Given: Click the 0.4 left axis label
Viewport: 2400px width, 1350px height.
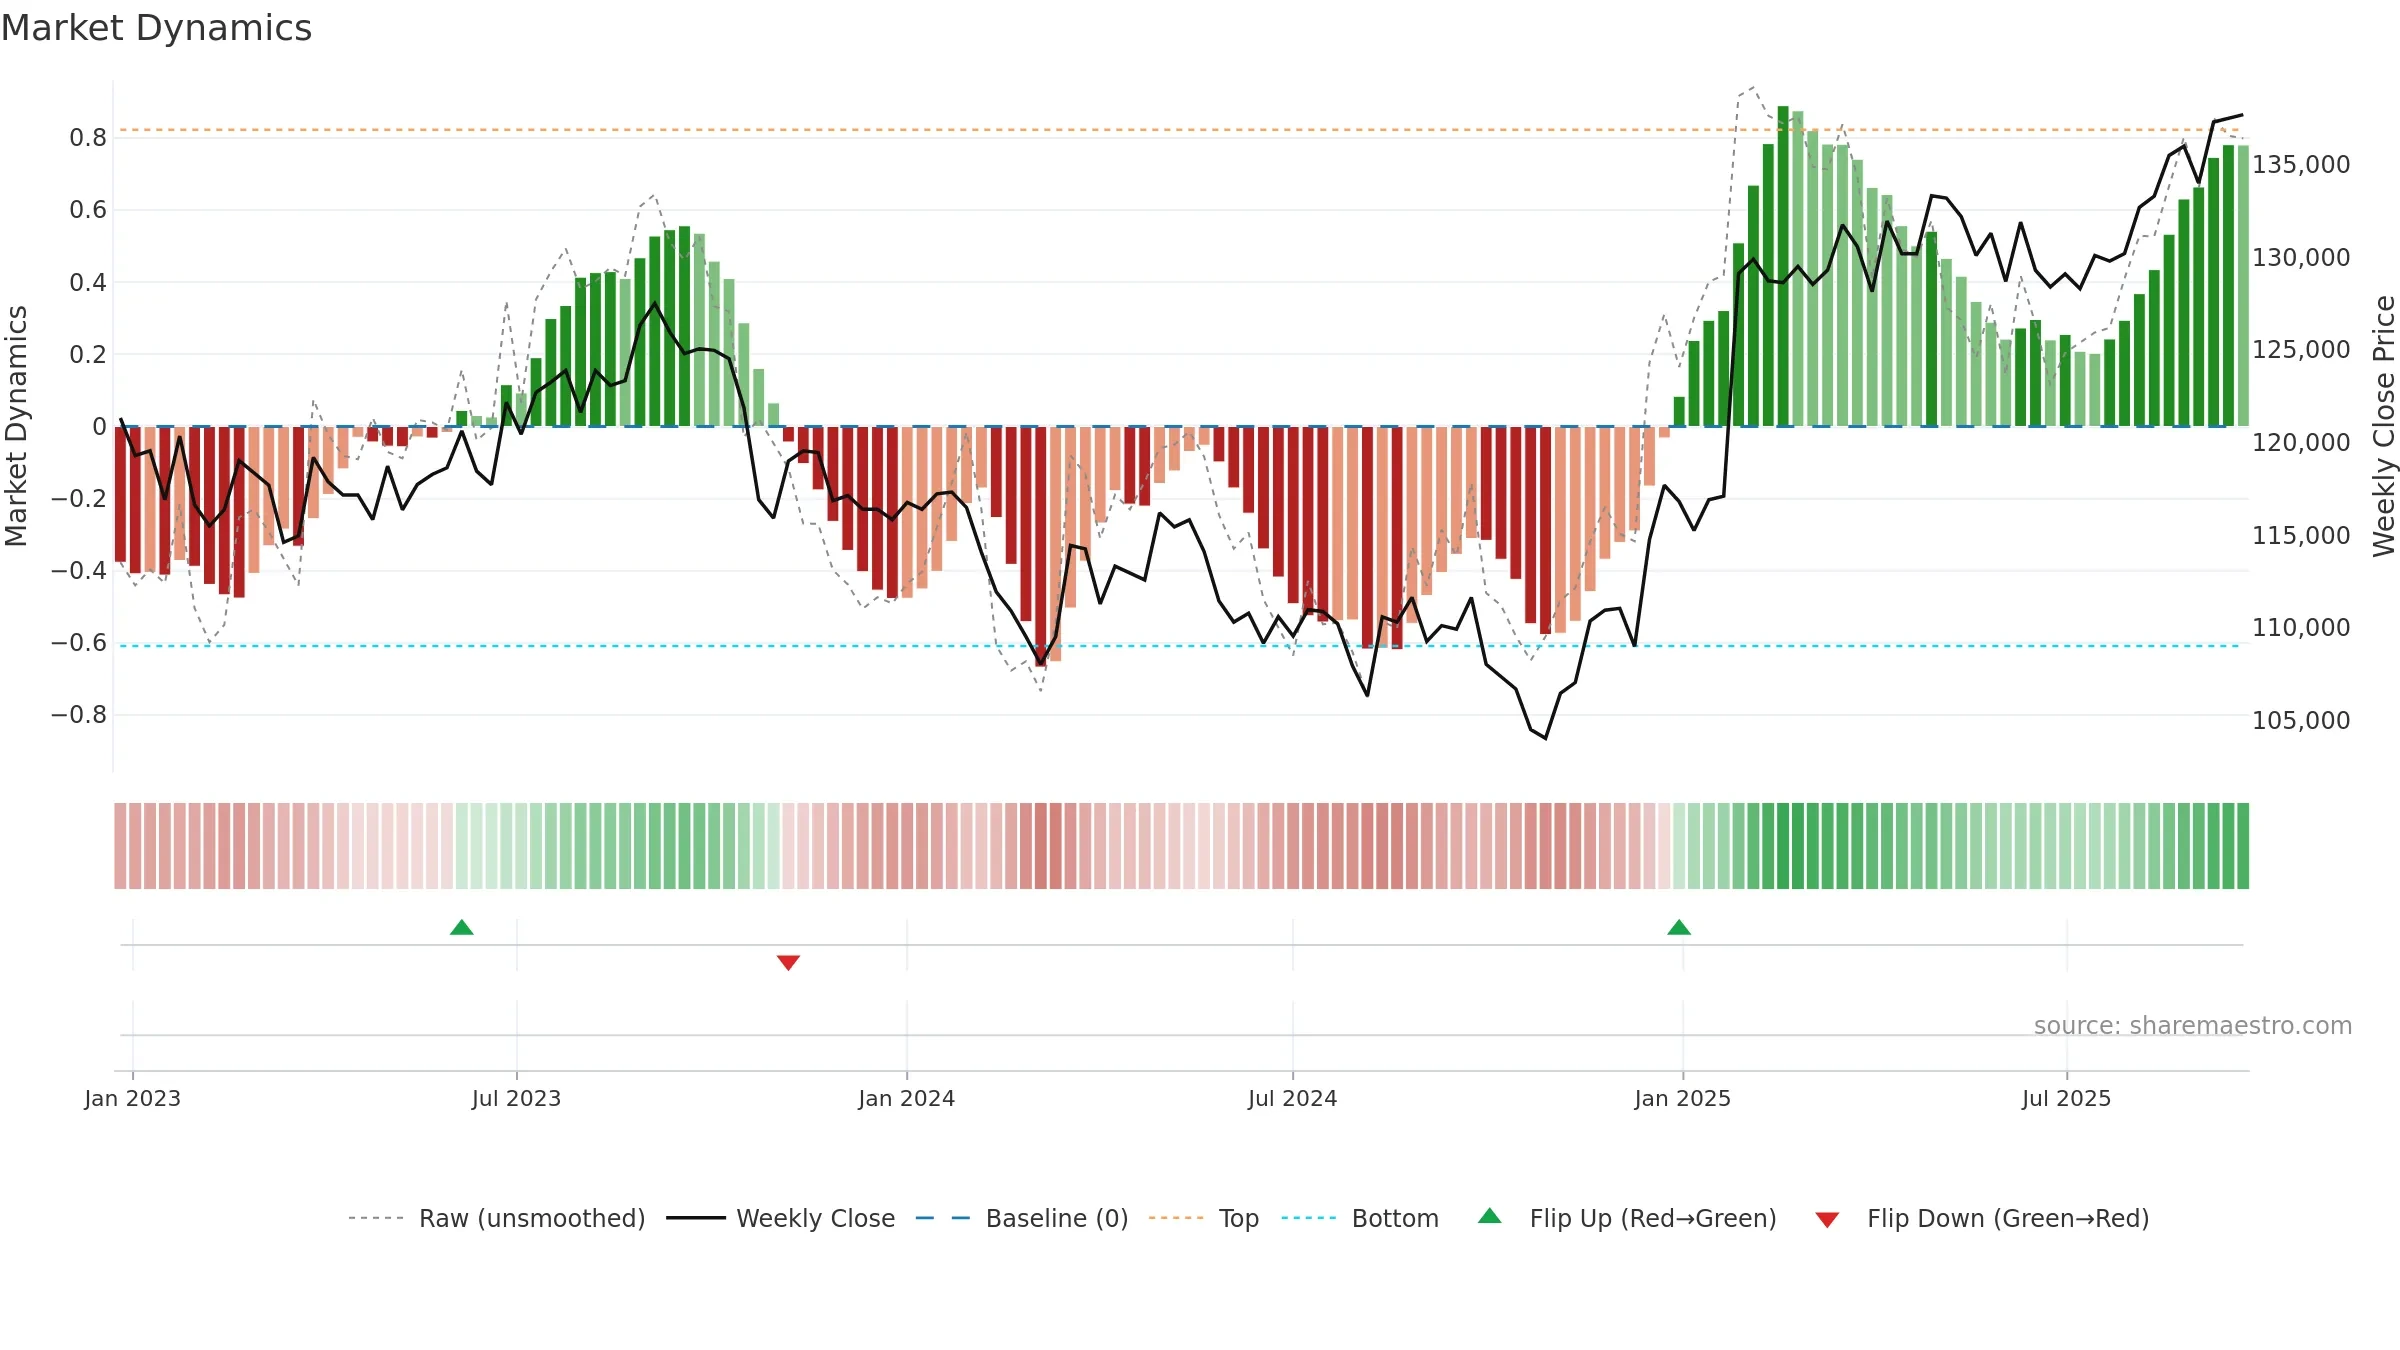Looking at the screenshot, I should click(88, 282).
